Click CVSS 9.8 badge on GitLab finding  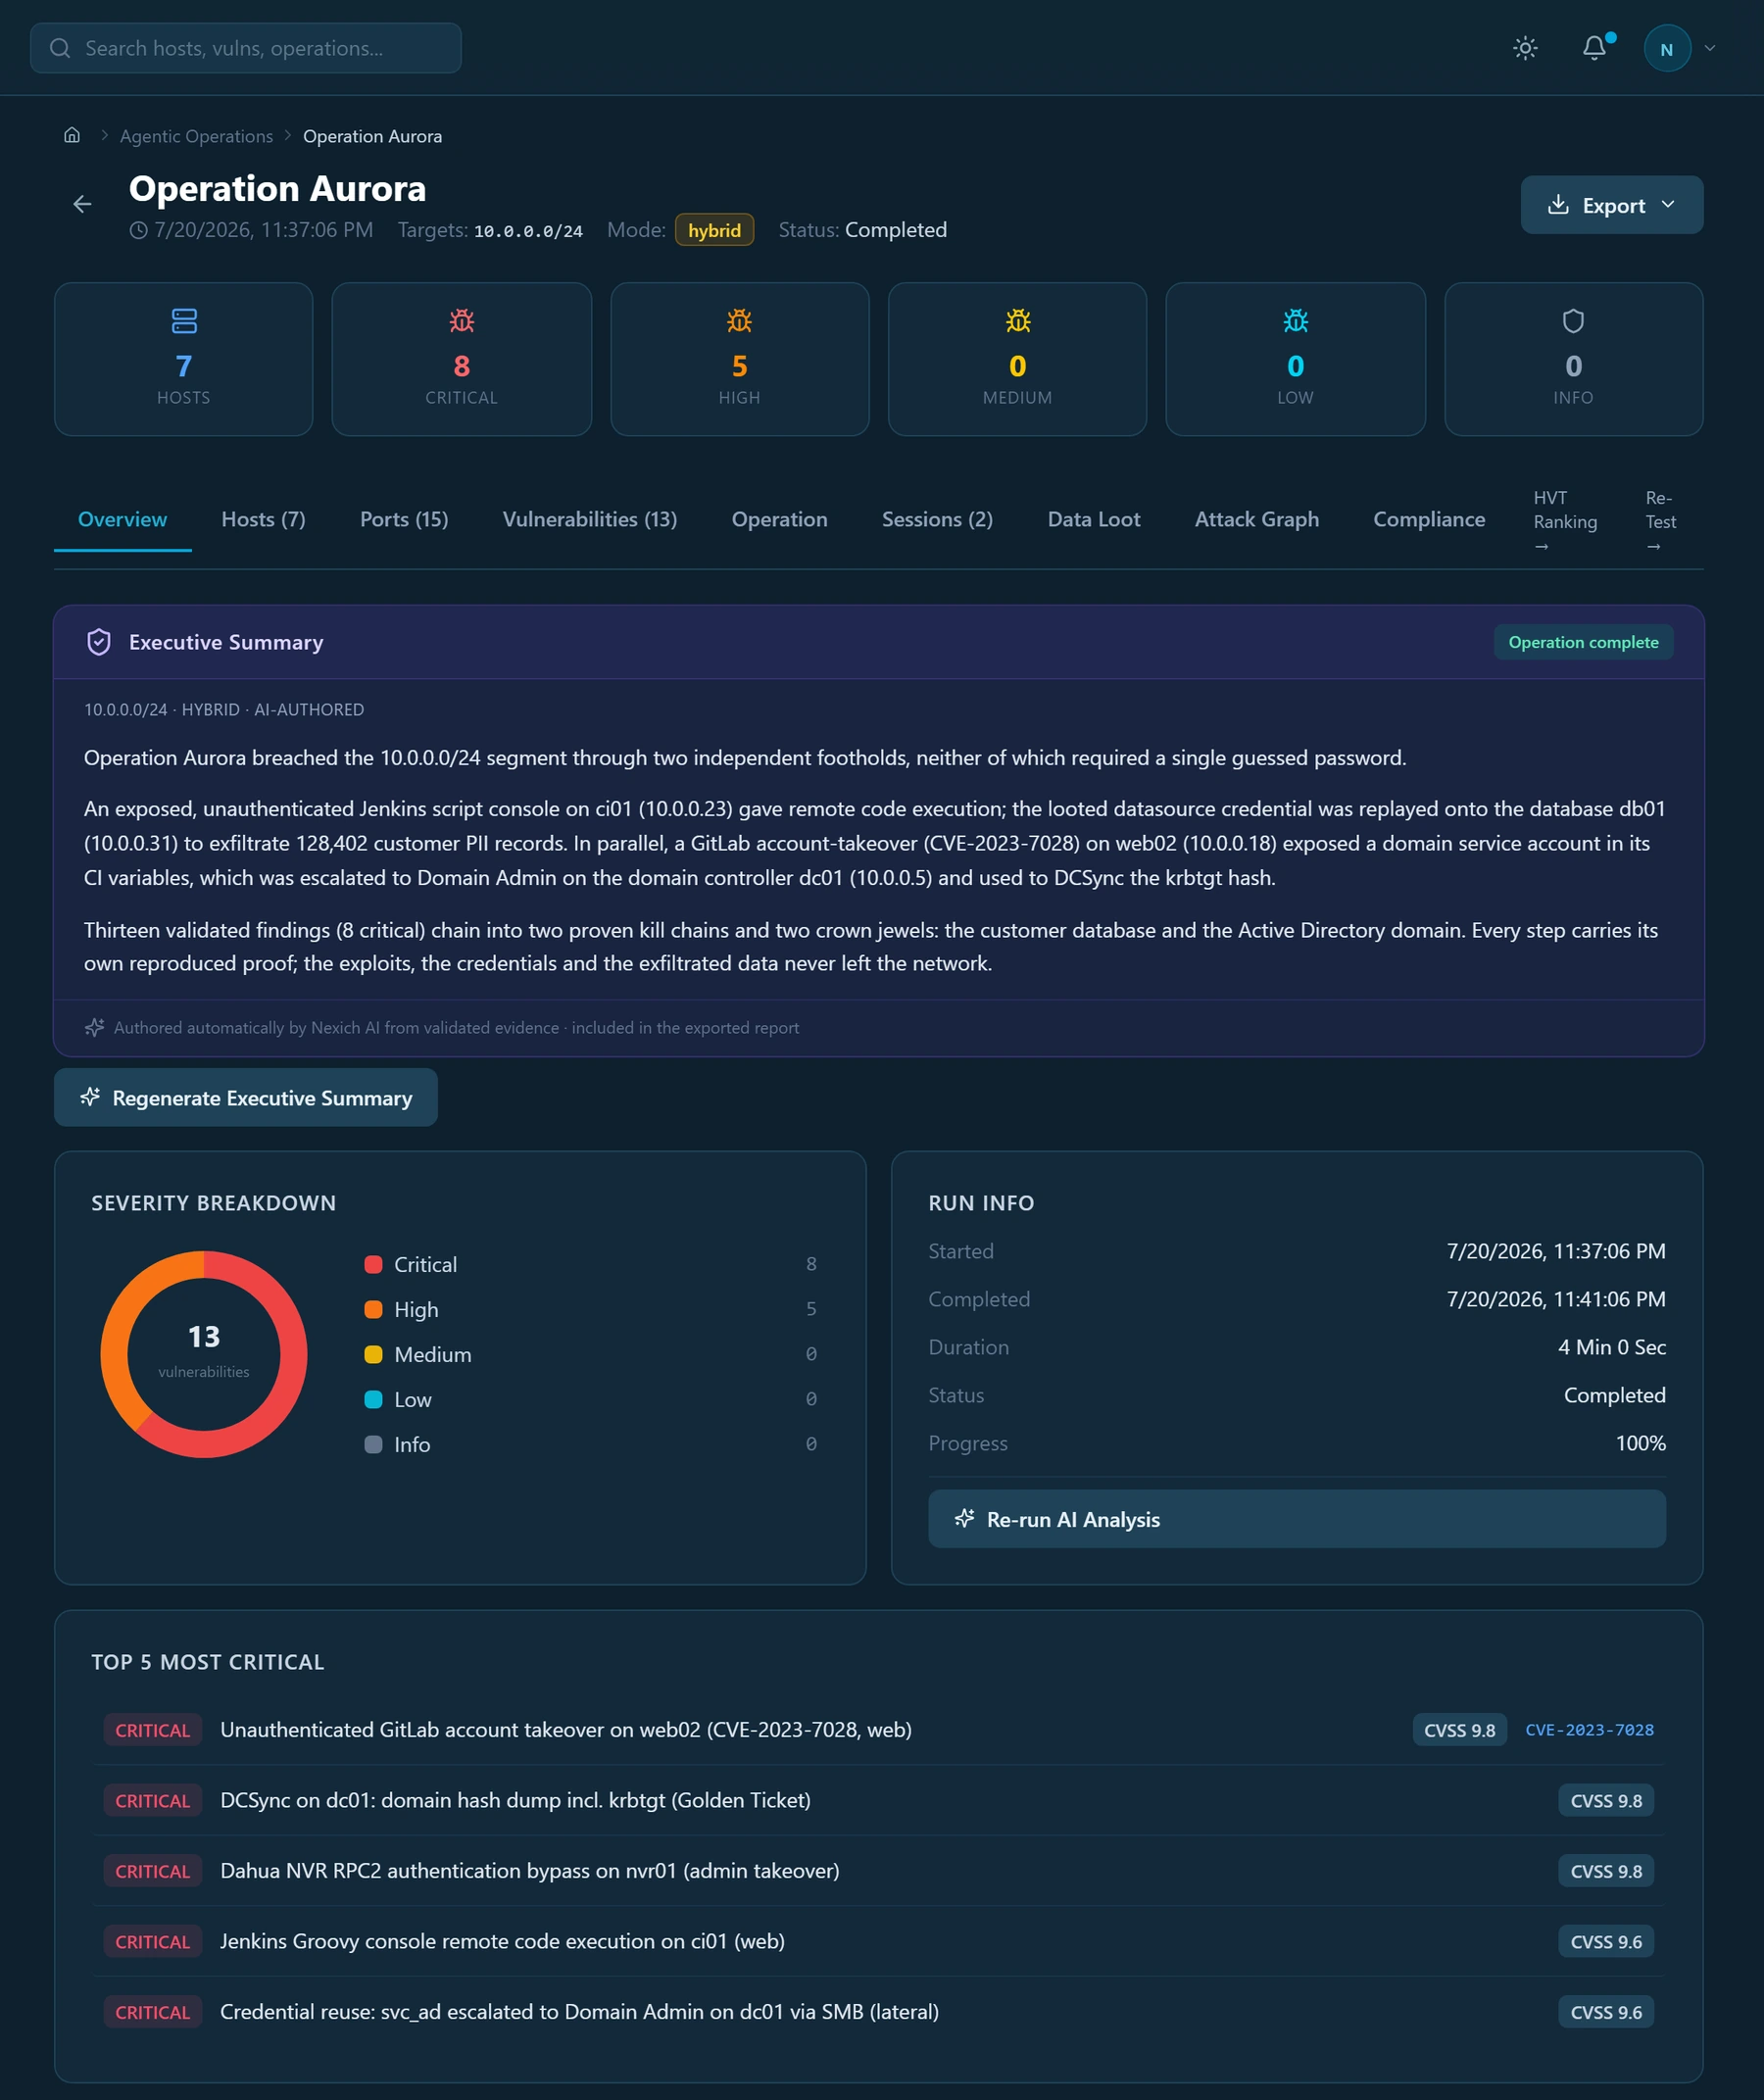(x=1459, y=1730)
